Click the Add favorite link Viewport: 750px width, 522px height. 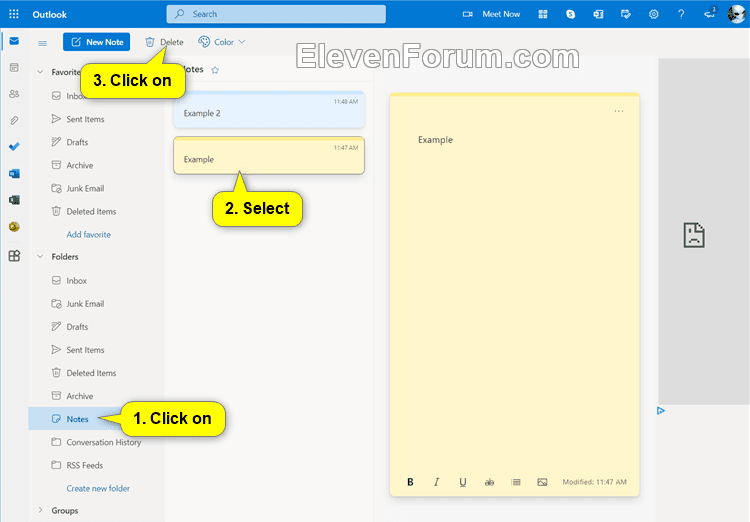(x=88, y=234)
